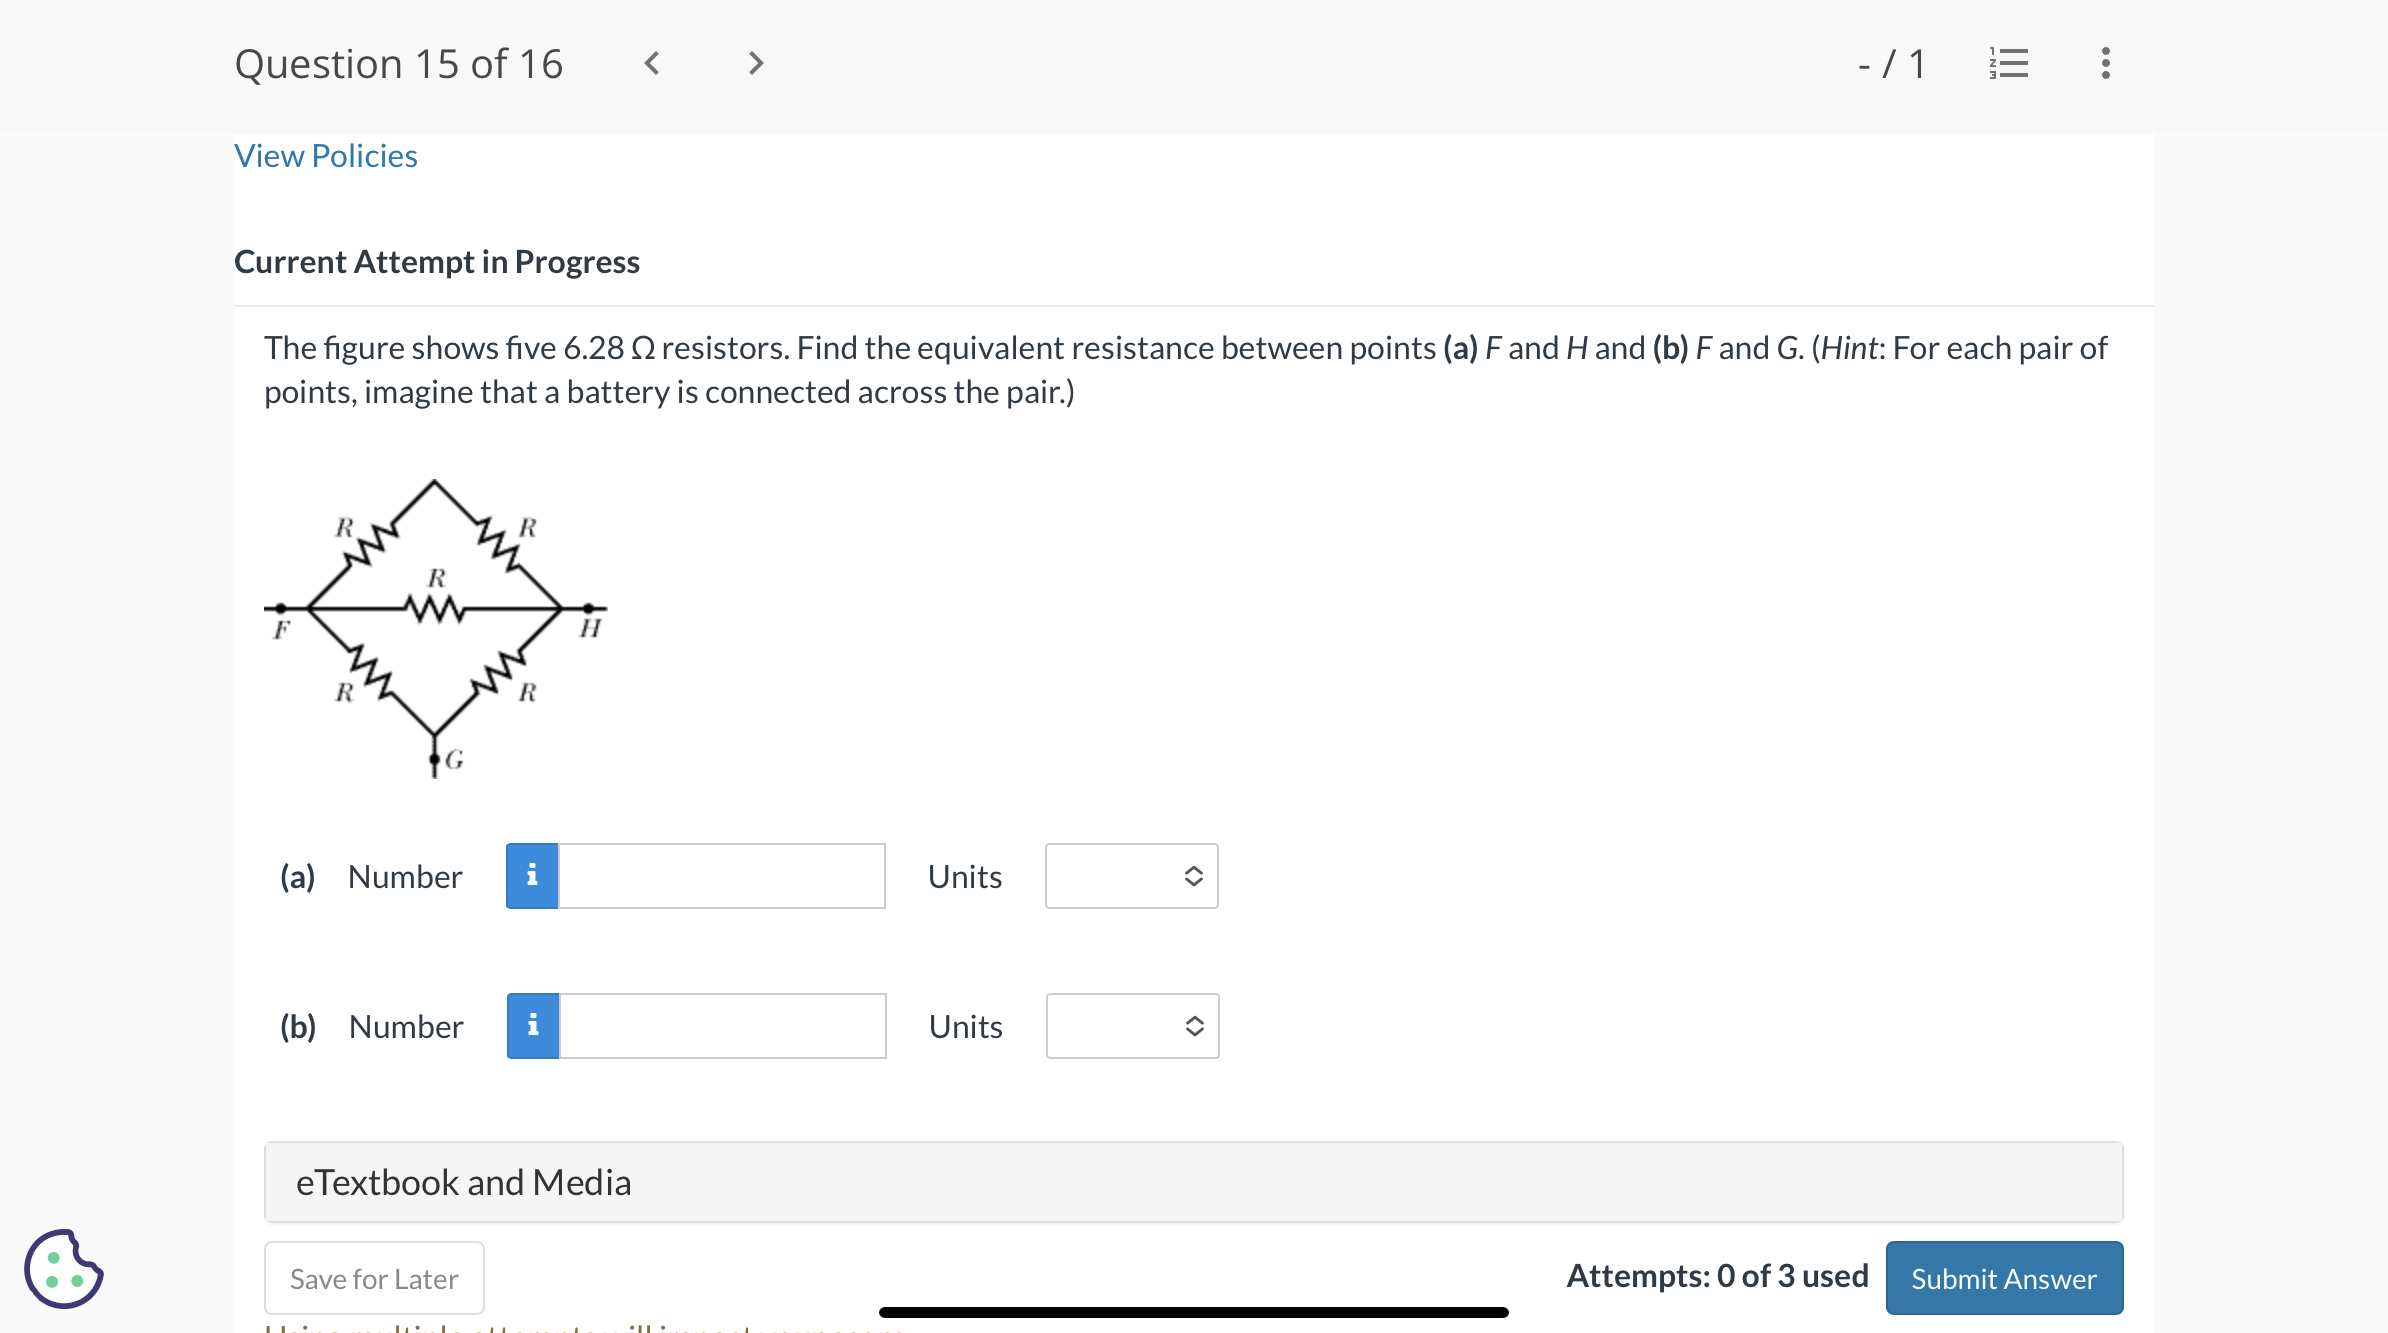The height and width of the screenshot is (1333, 2388).
Task: Select the Question 15 of 16 header
Action: click(399, 63)
